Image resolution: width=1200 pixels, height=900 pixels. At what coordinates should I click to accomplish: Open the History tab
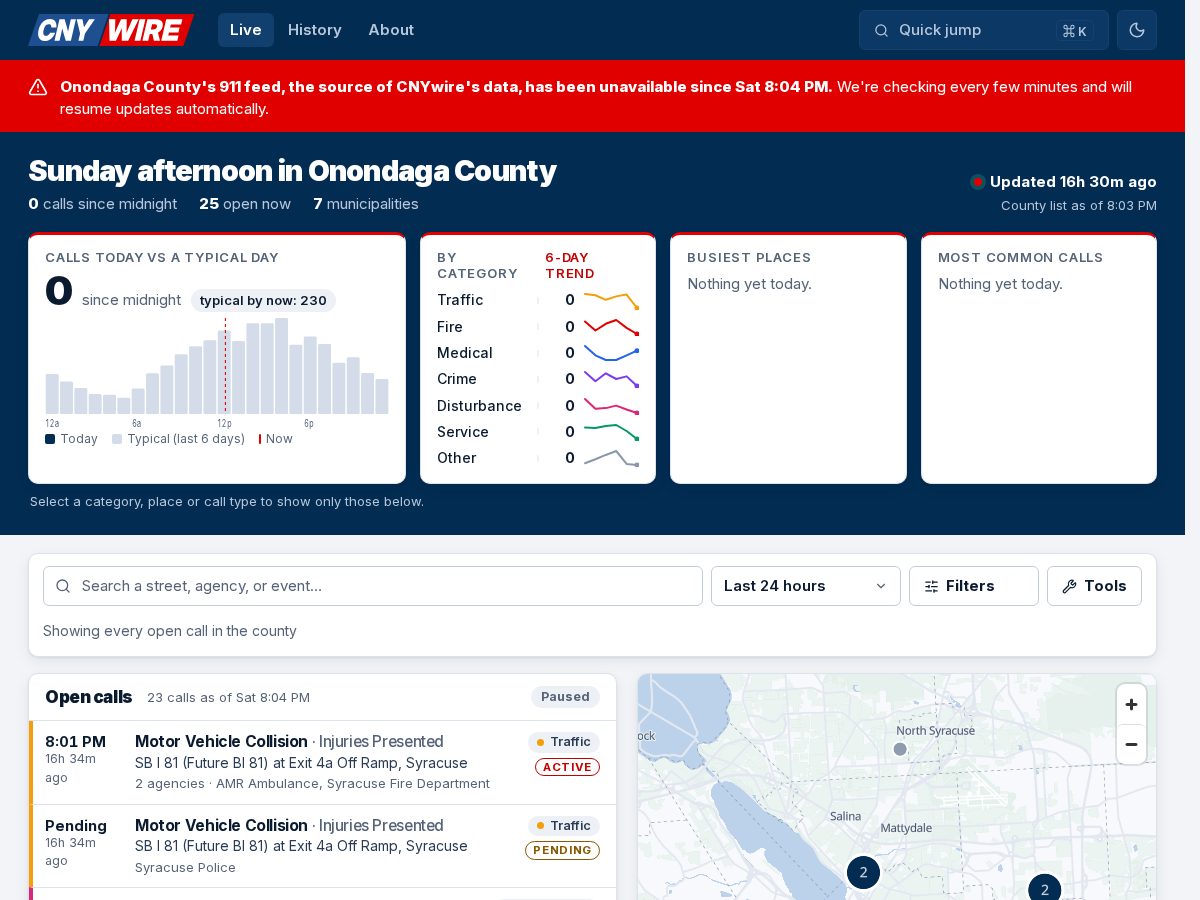click(x=315, y=30)
